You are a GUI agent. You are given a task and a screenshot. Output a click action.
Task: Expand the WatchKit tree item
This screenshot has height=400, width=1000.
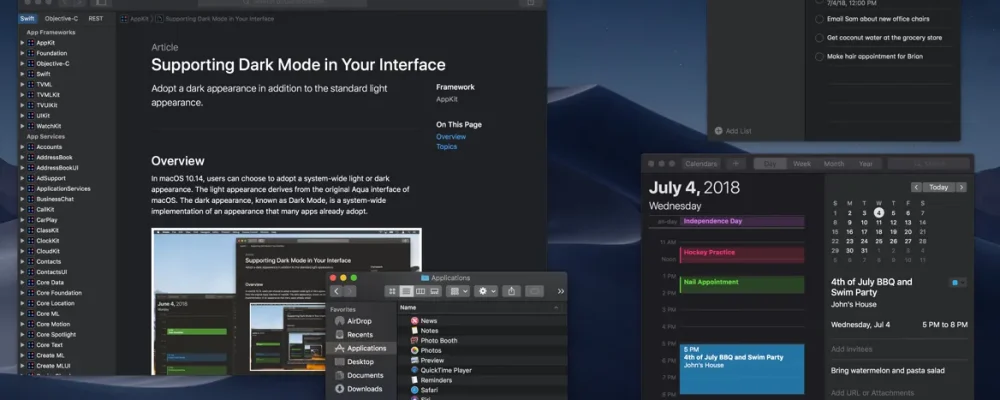22,126
